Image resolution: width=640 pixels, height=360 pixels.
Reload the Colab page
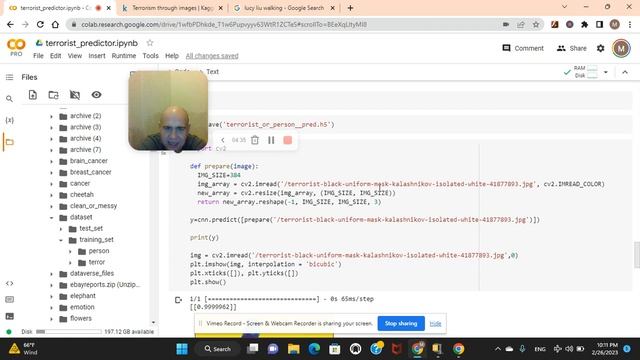[40, 24]
